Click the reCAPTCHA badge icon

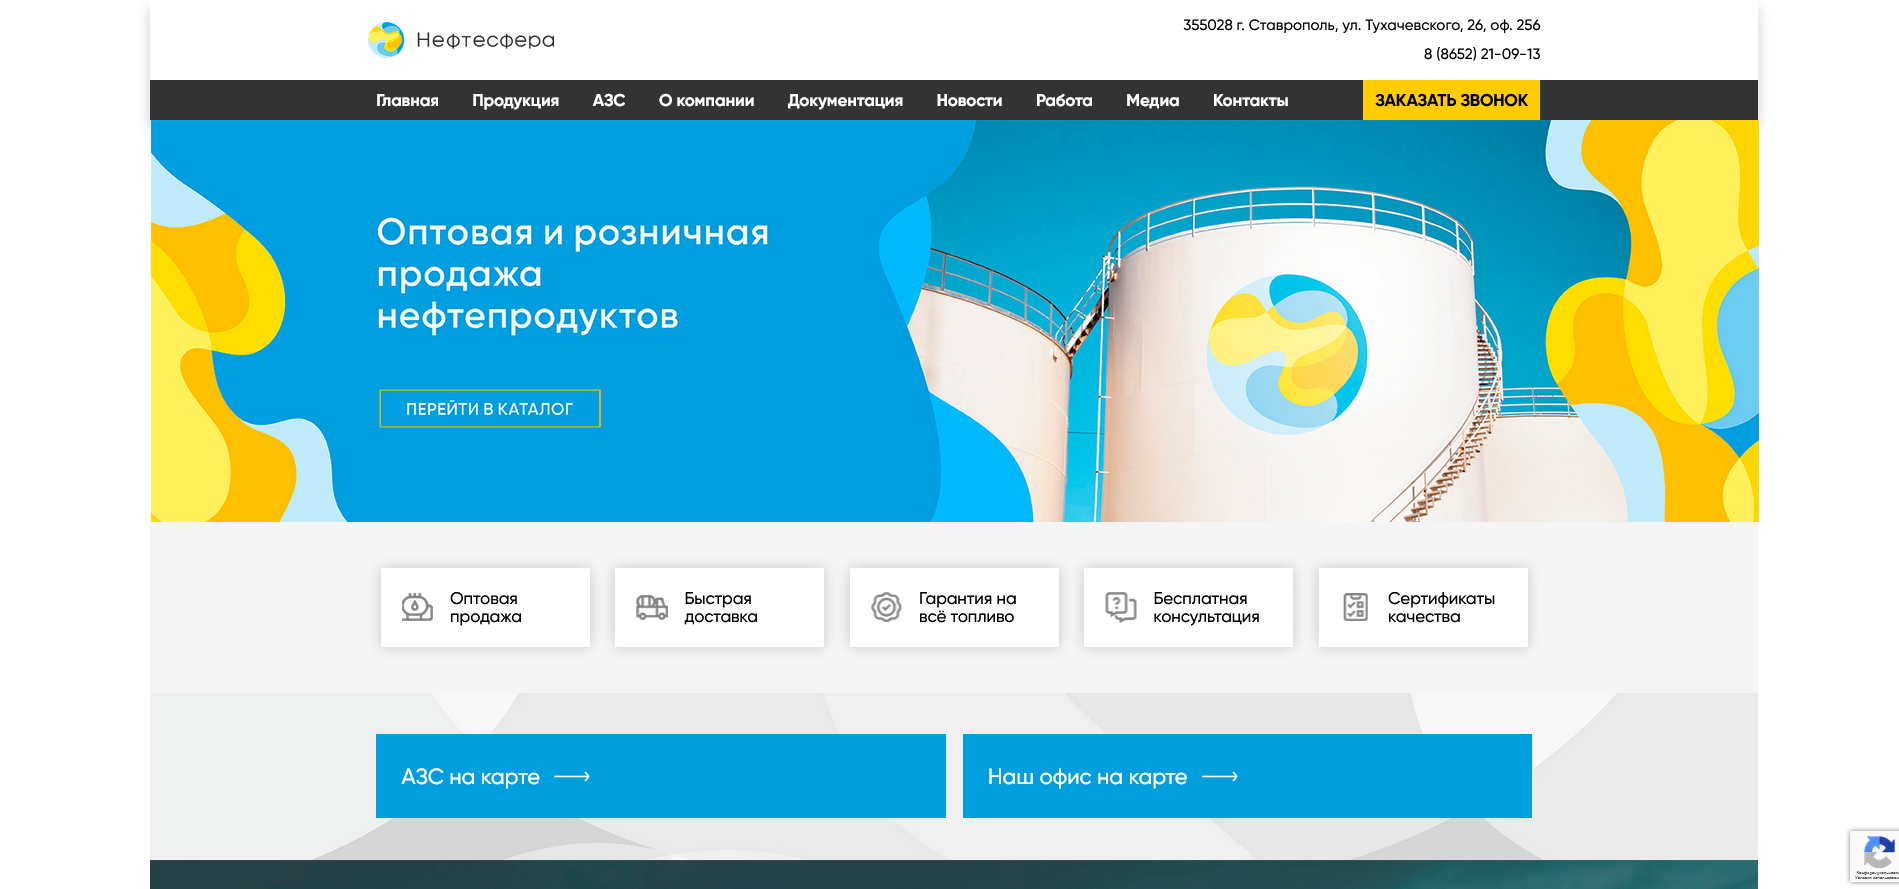pos(1879,853)
